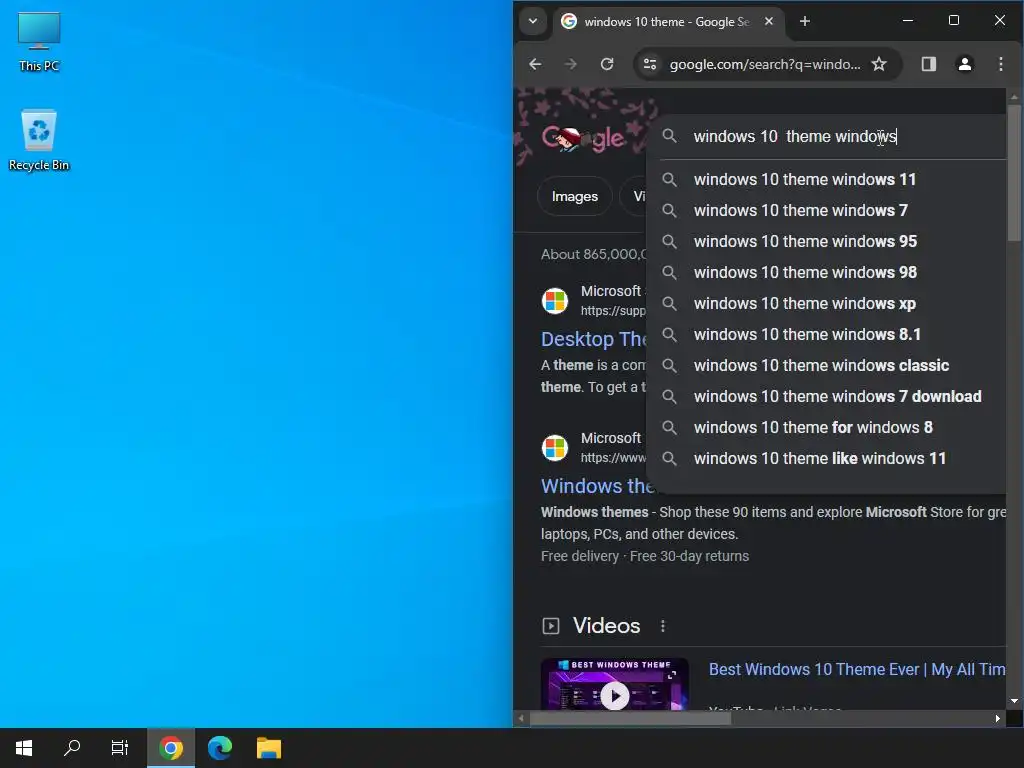Open the 'Windows the...' Microsoft store result link

[x=596, y=486]
